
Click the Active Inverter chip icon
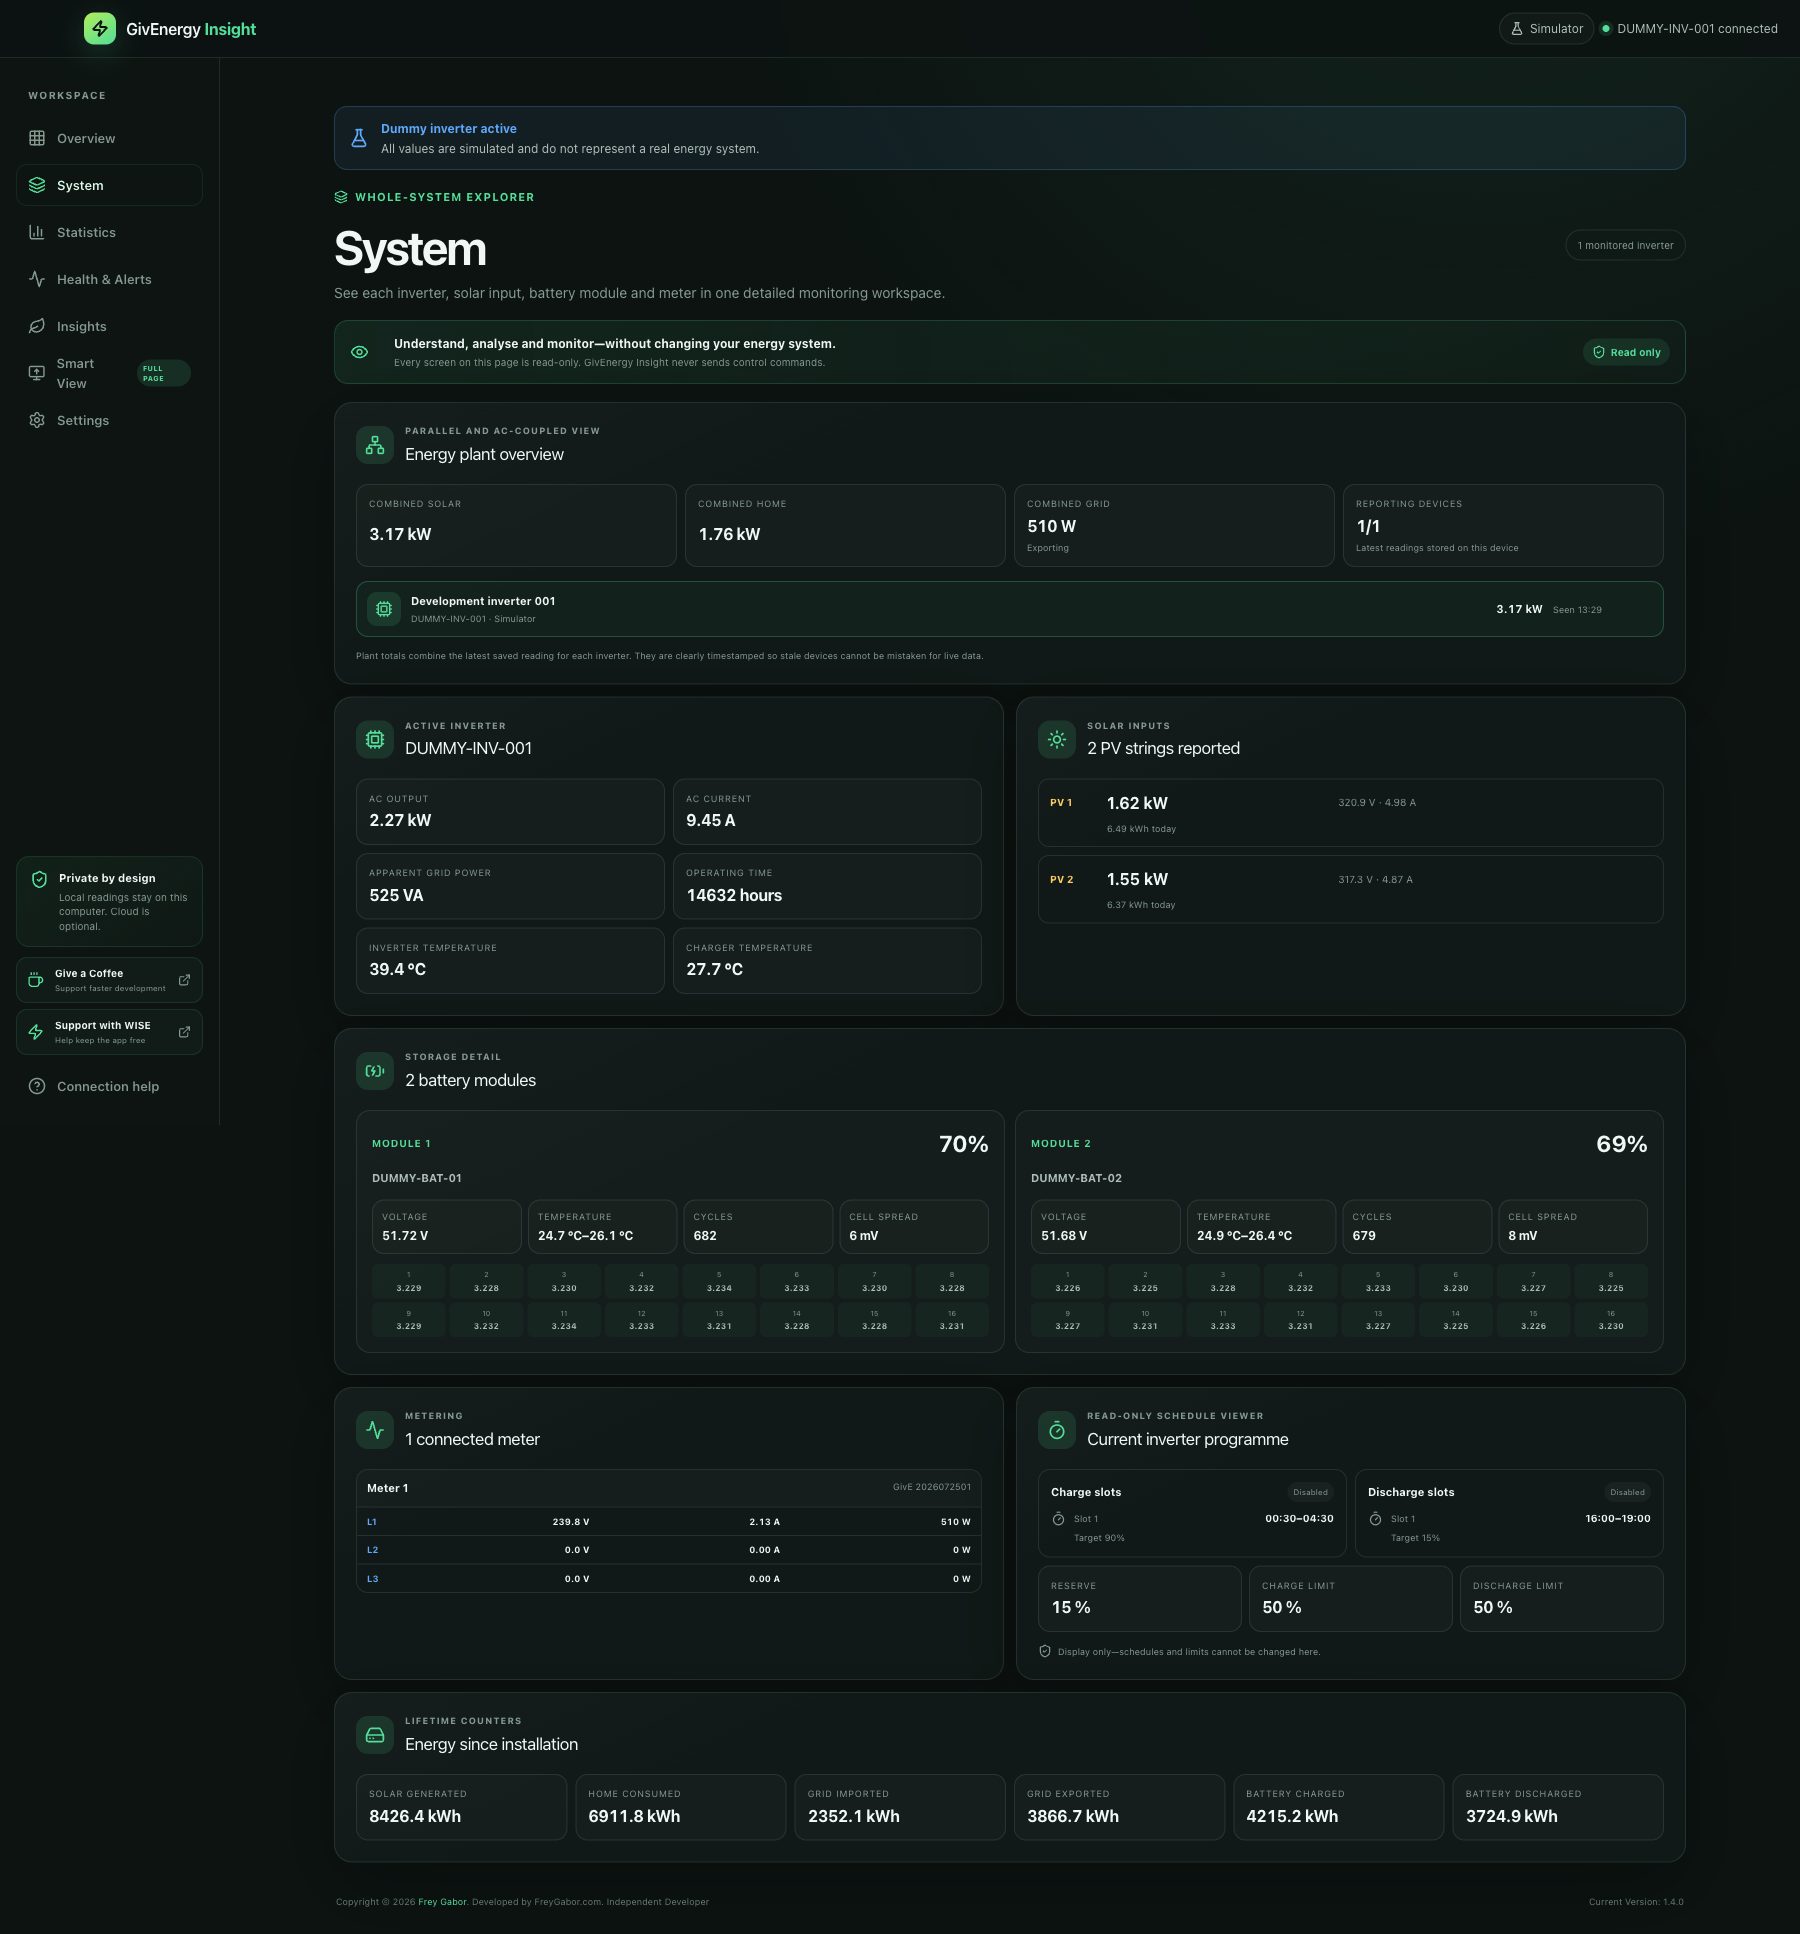[375, 739]
